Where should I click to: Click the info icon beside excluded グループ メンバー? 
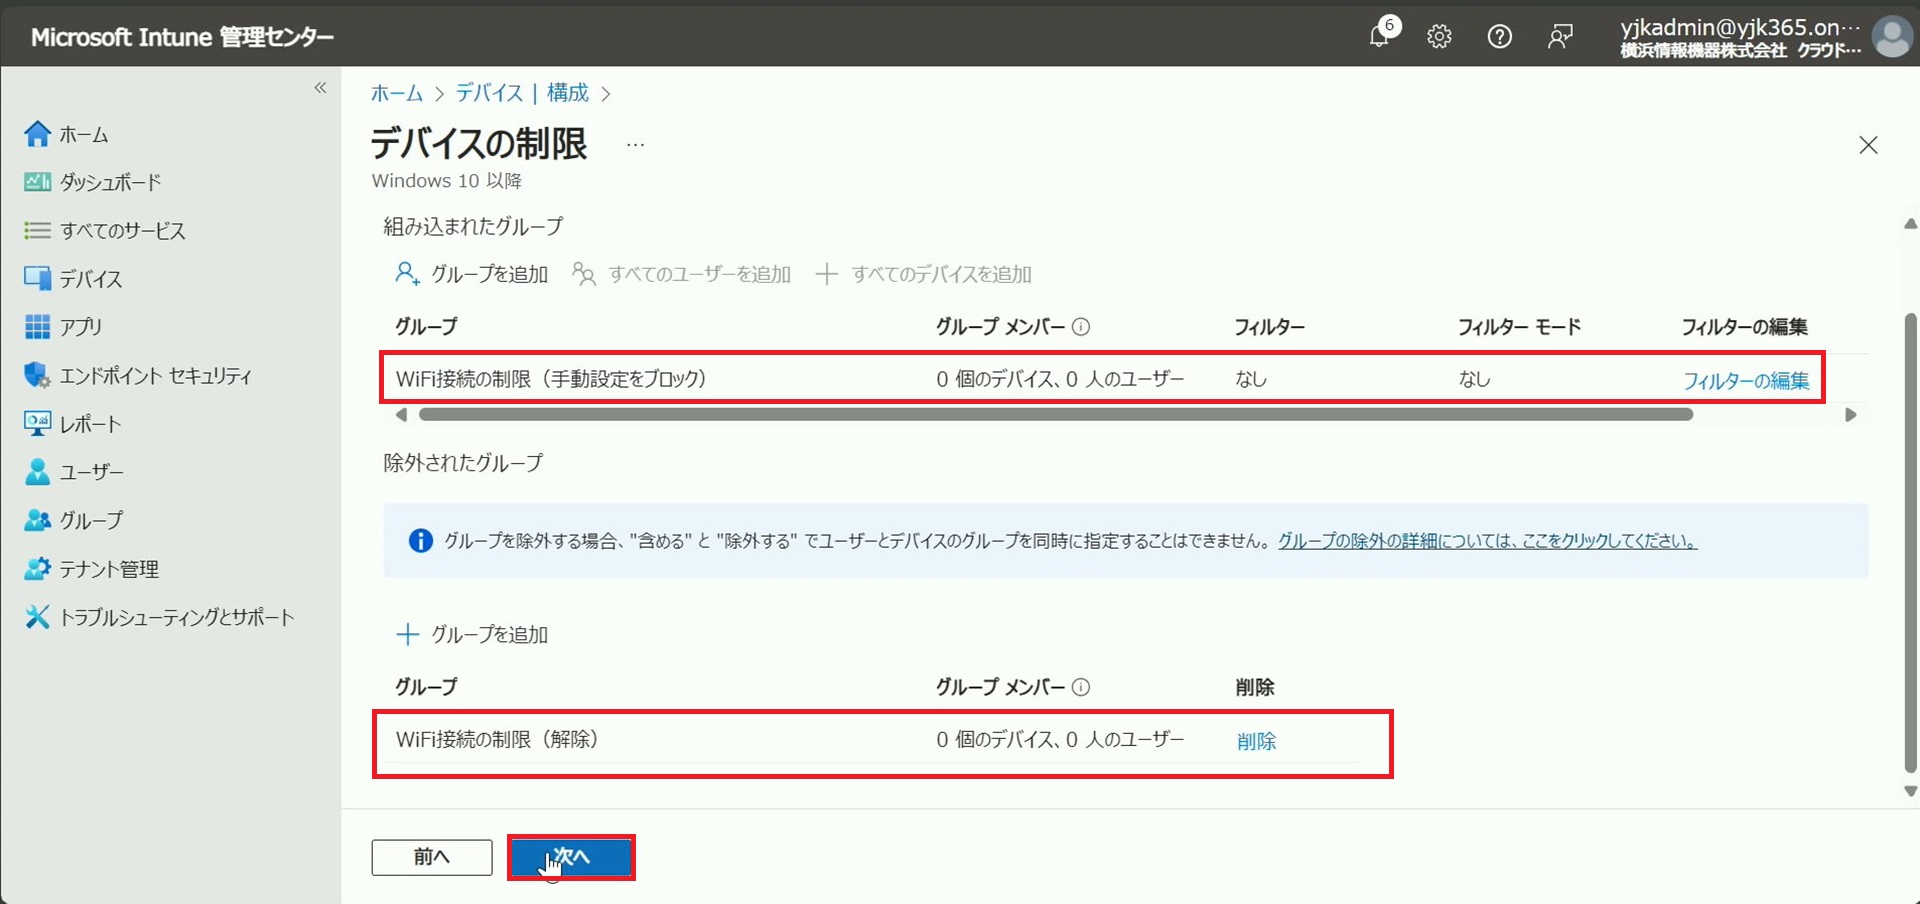pyautogui.click(x=1081, y=687)
